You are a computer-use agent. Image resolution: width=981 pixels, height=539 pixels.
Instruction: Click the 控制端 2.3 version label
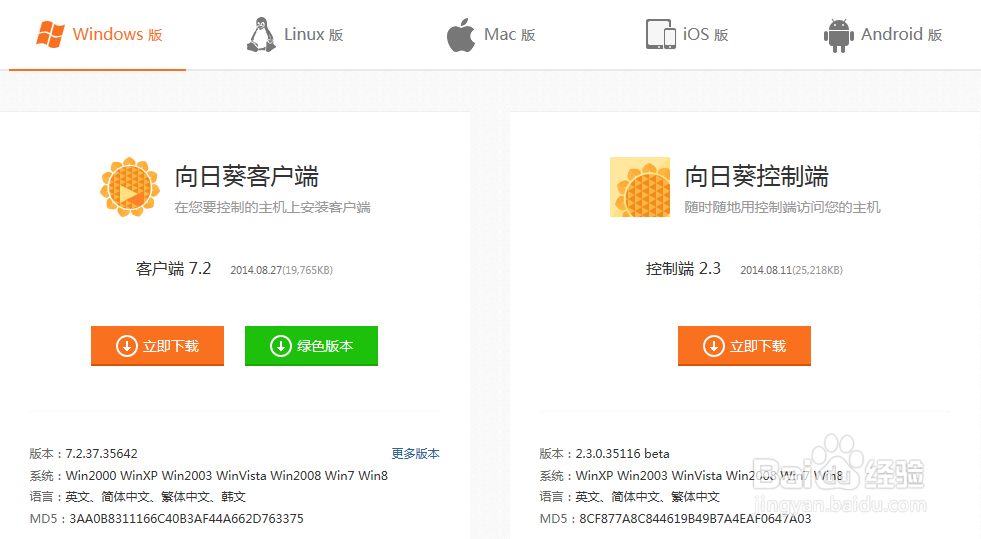coord(683,269)
